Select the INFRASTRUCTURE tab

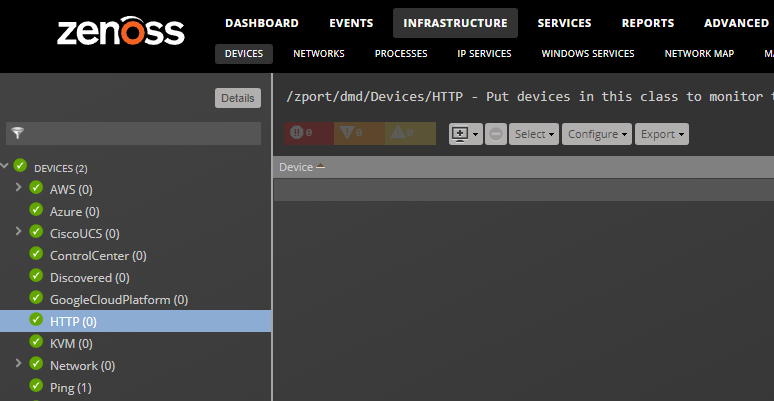coord(455,23)
